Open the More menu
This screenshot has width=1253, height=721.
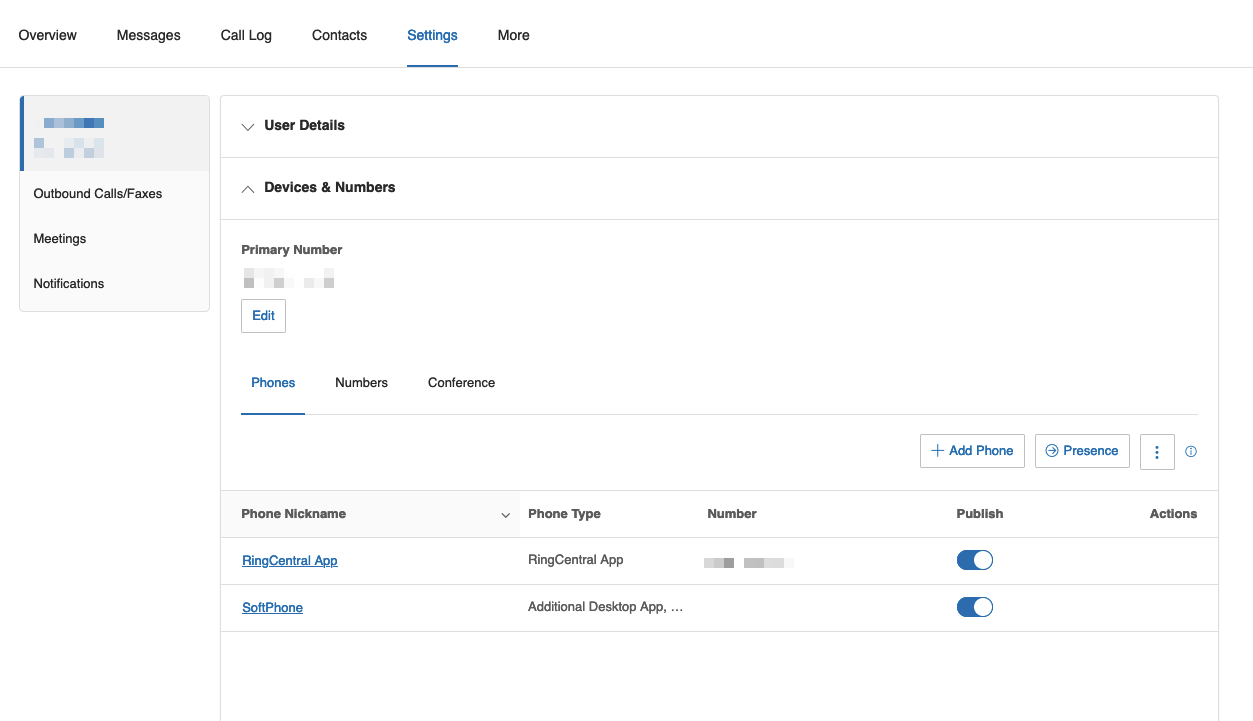[x=513, y=35]
